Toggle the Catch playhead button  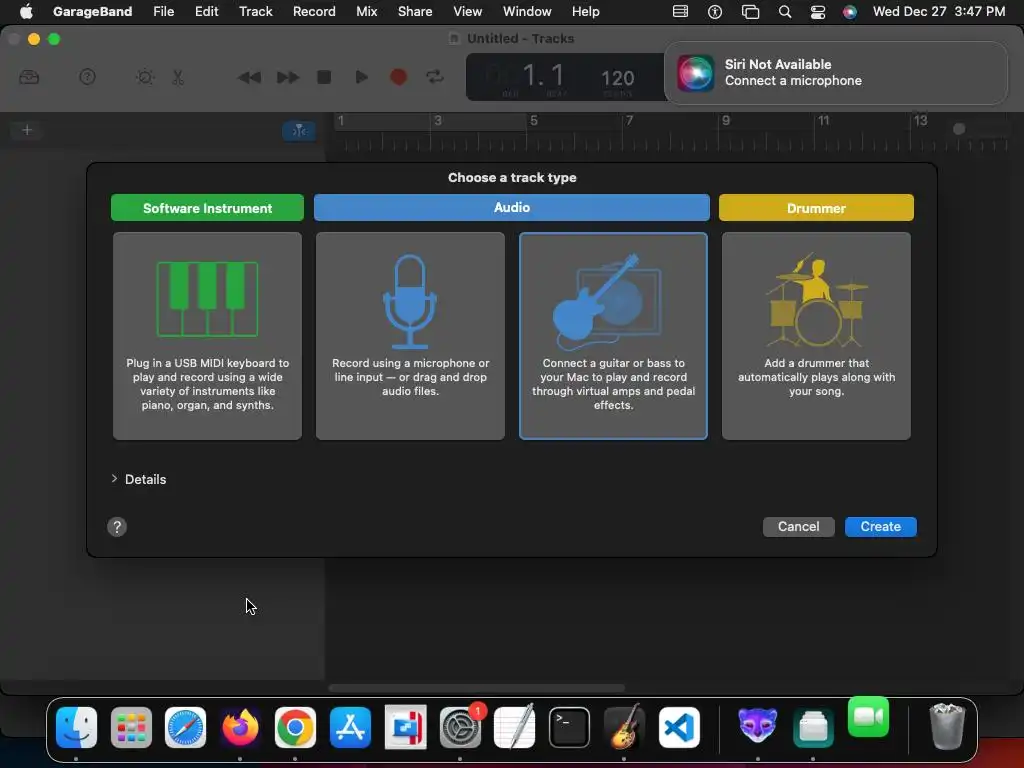coord(299,131)
